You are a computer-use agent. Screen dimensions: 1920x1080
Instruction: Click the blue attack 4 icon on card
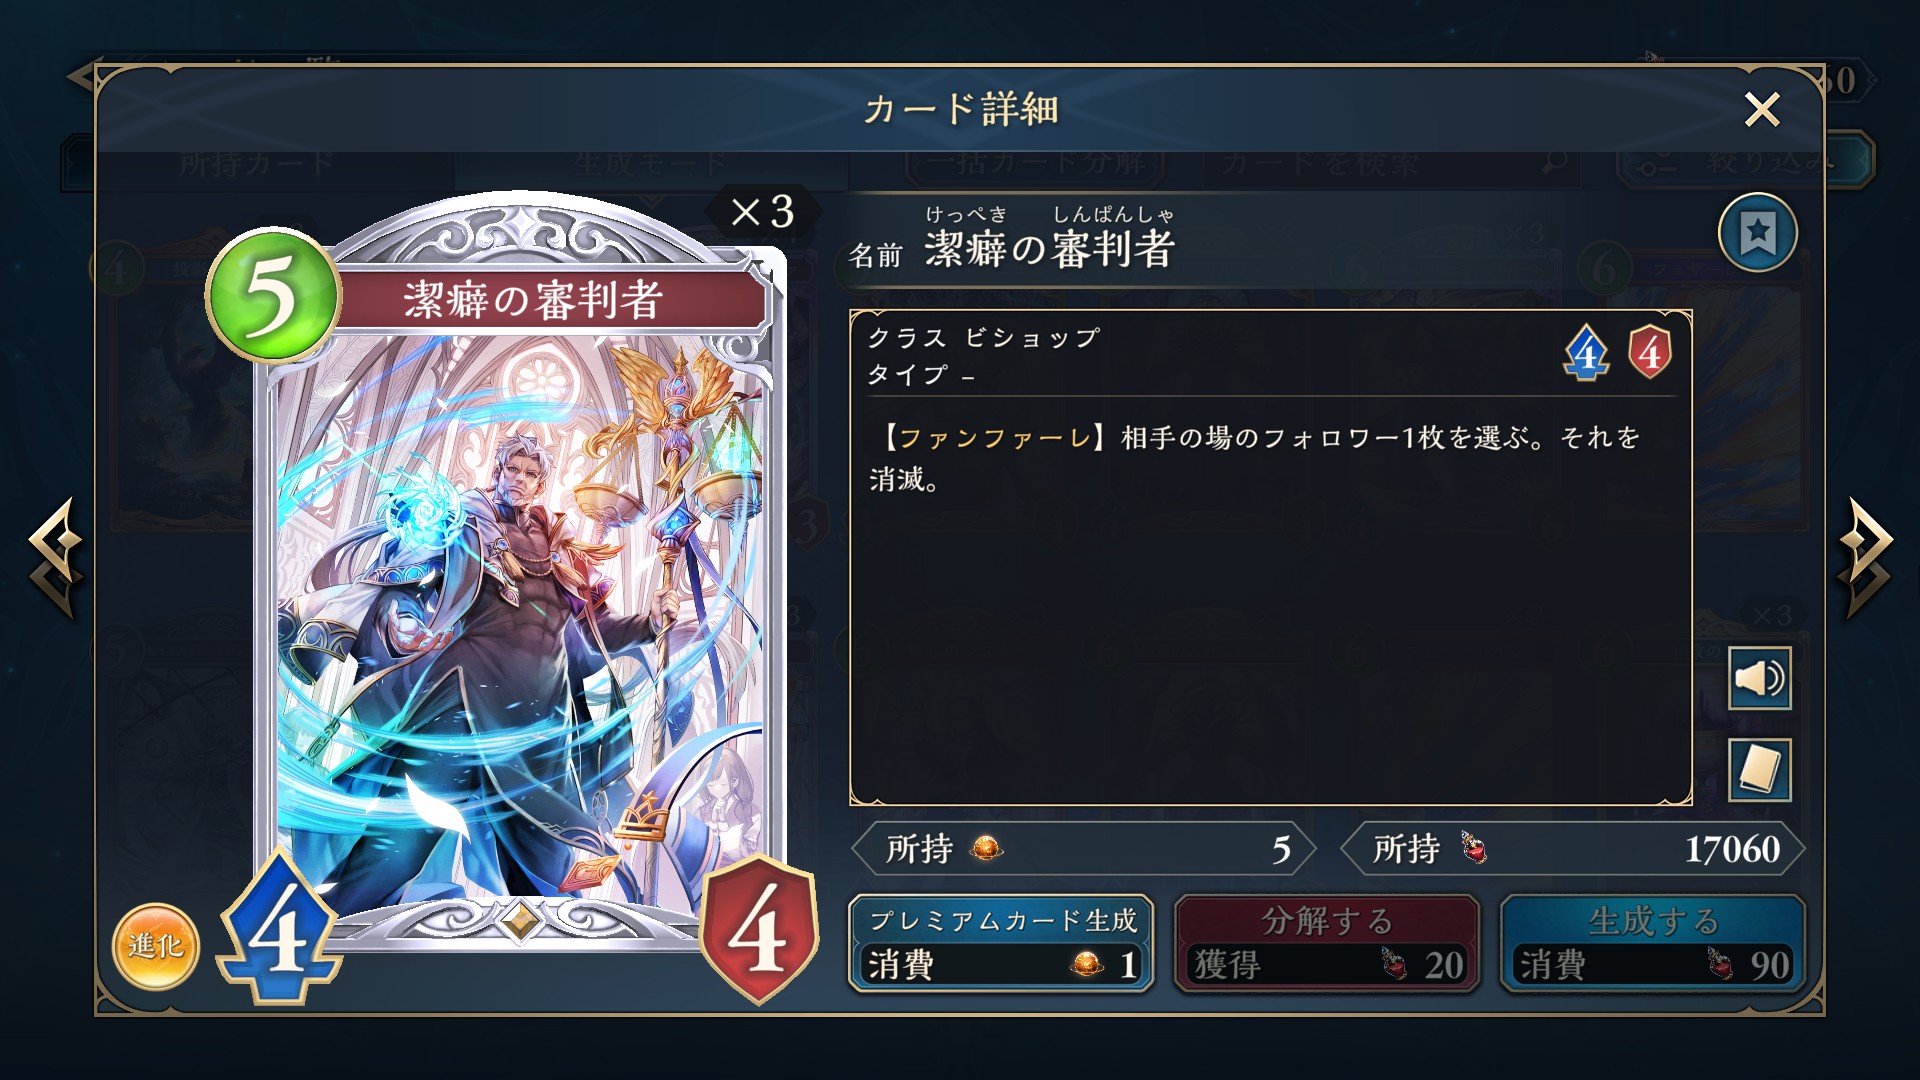pos(279,928)
